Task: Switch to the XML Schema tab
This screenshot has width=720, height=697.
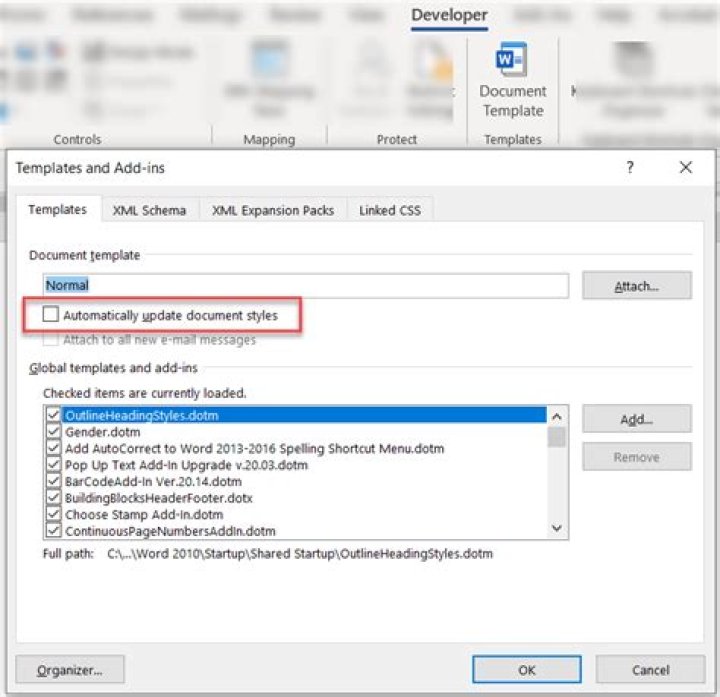Action: [x=150, y=210]
